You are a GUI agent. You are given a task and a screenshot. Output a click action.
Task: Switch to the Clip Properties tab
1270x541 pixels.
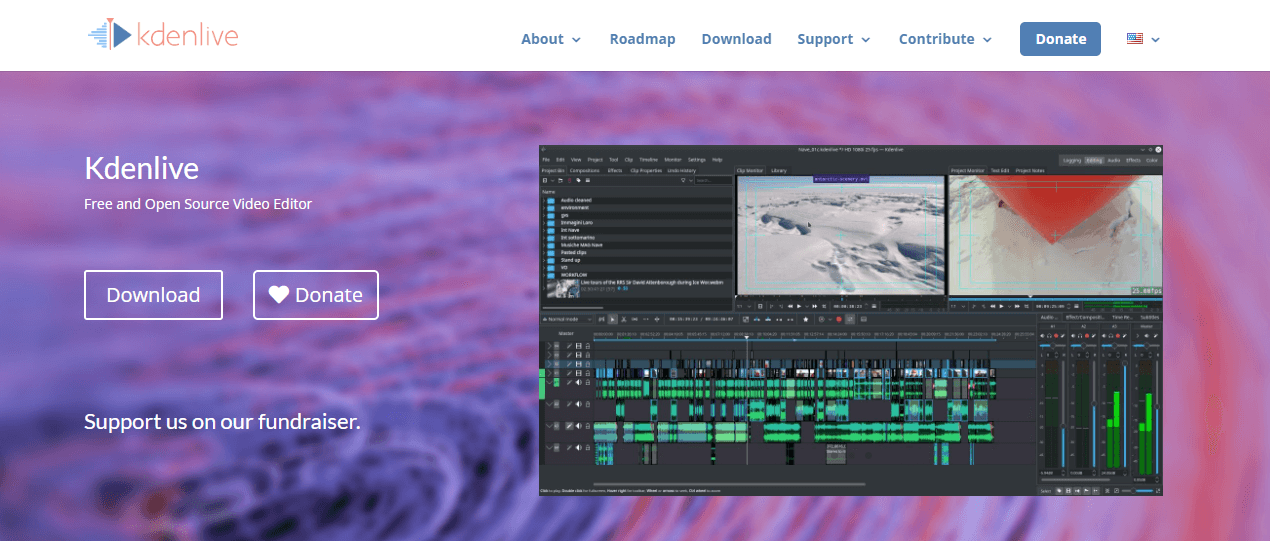pos(646,171)
